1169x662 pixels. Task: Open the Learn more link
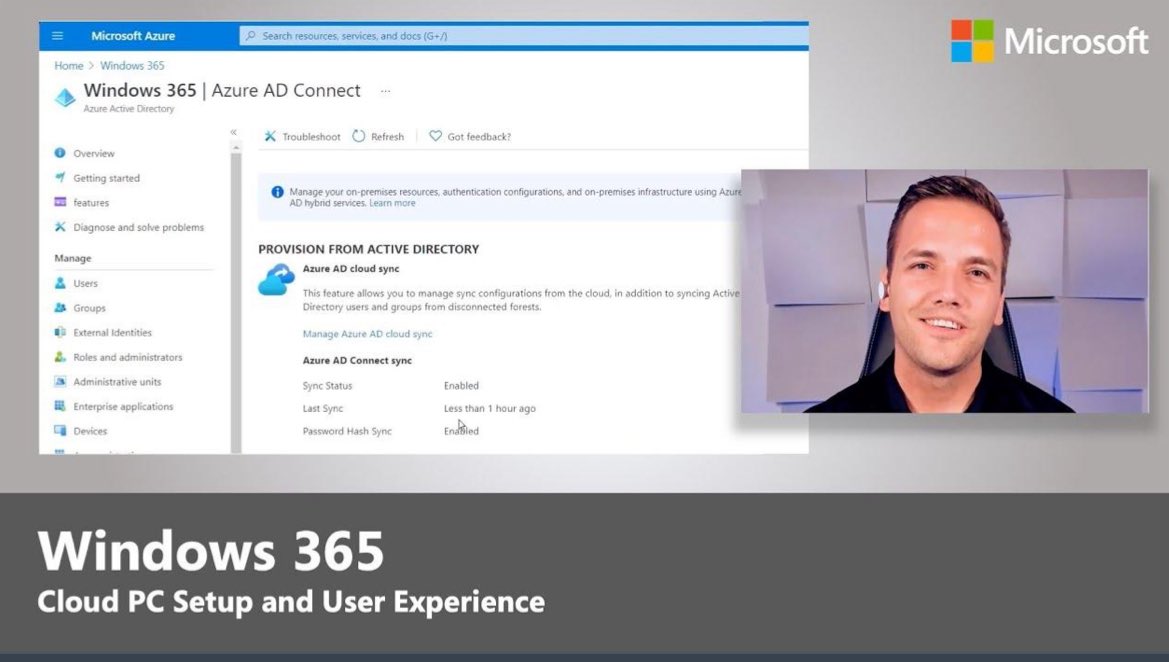(392, 203)
